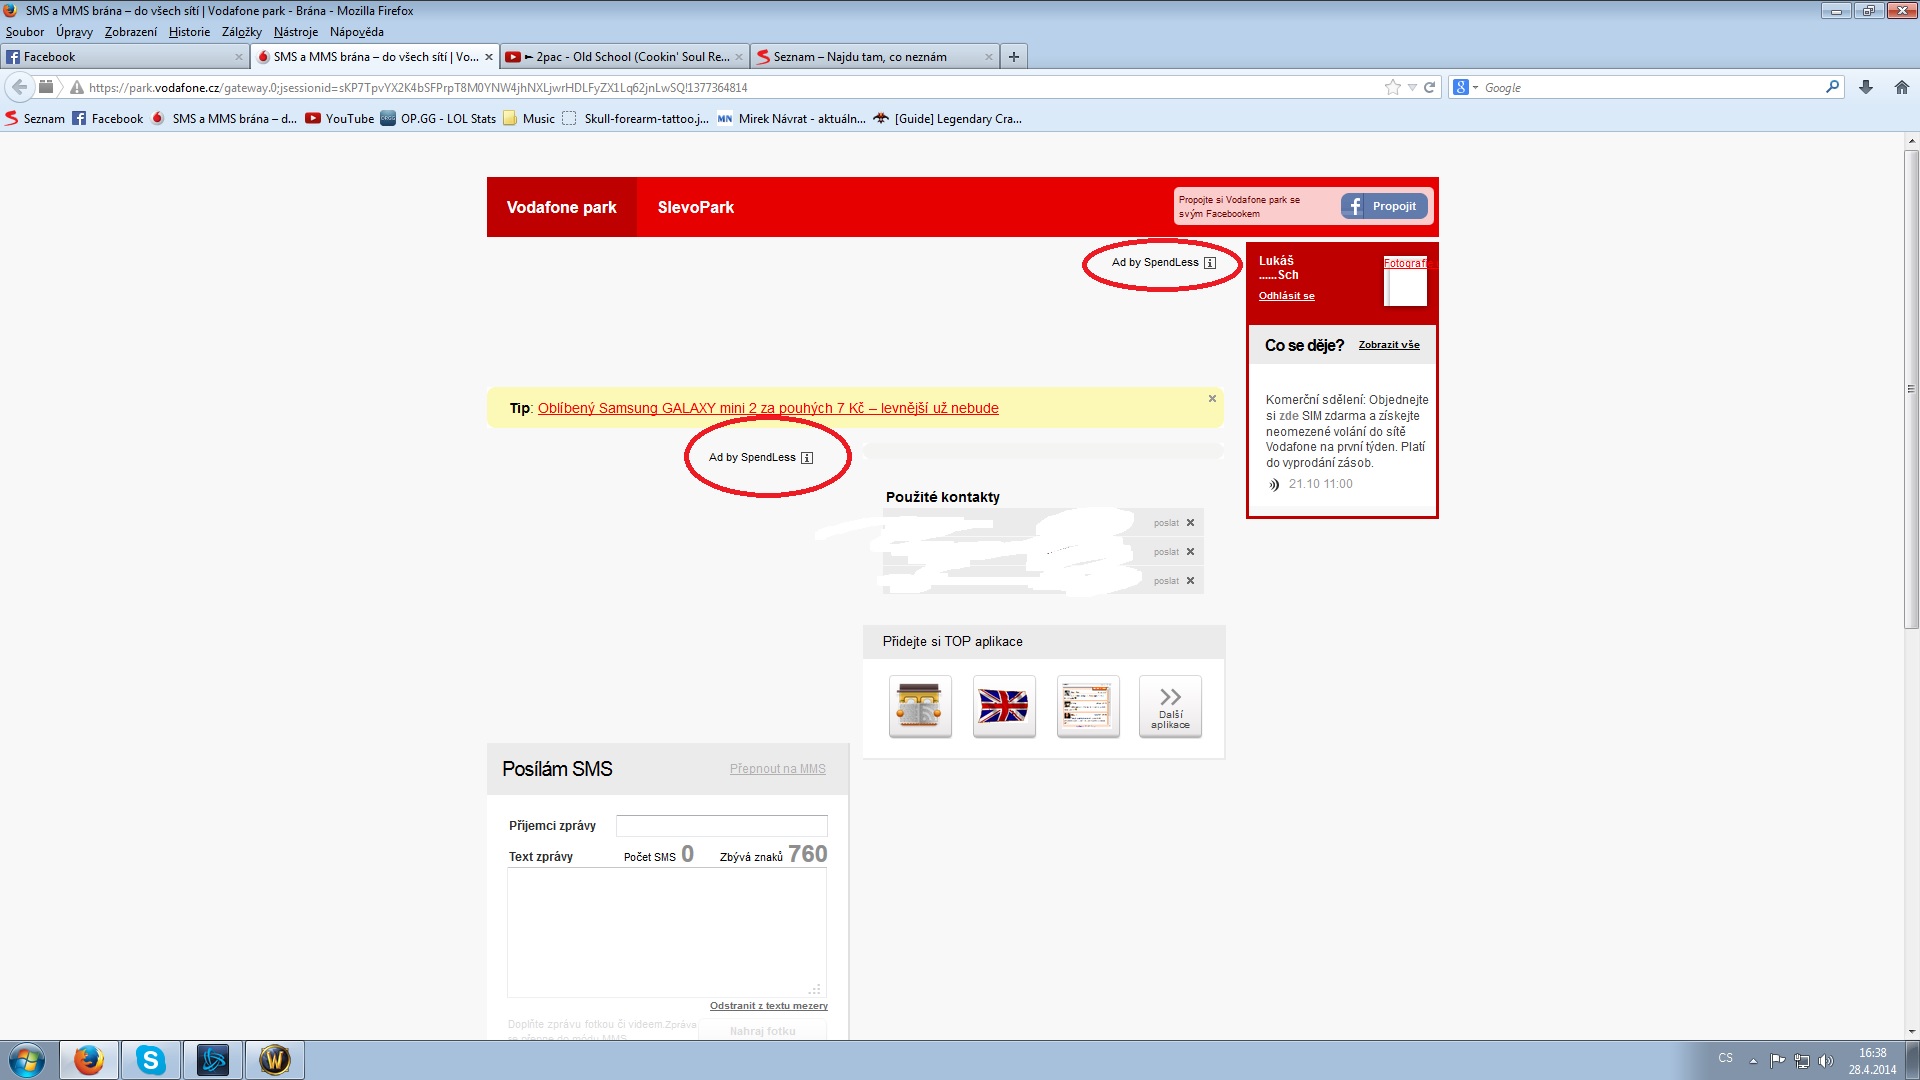Open the Windows Start button
Screen dimensions: 1920x1080
click(27, 1060)
